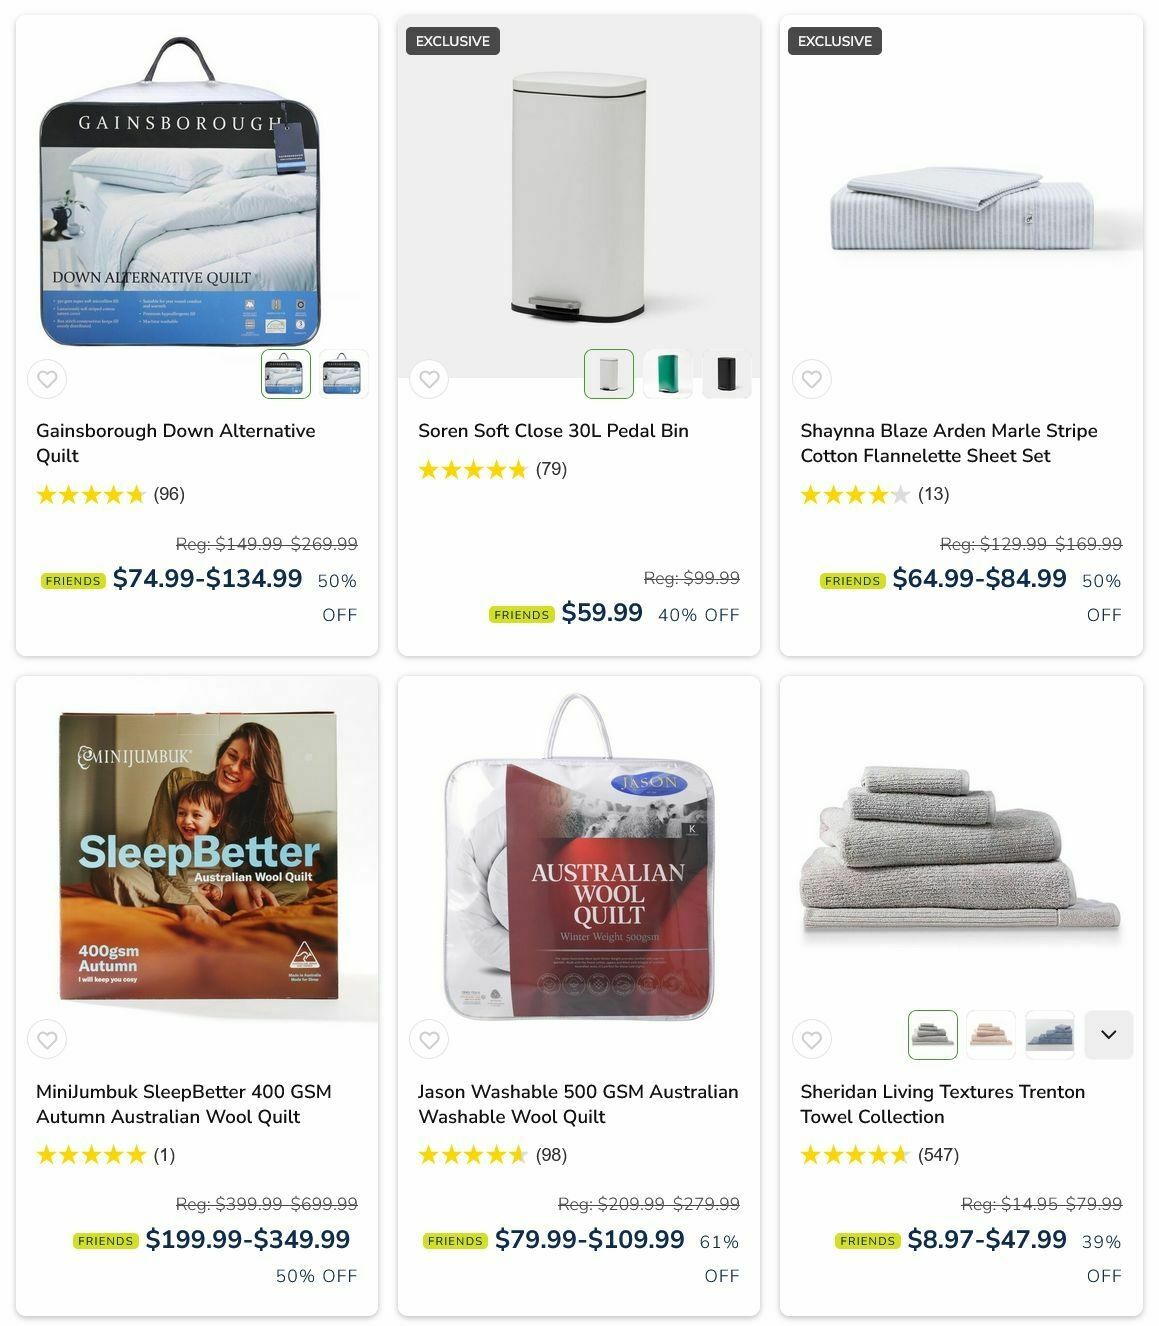Screen dimensions: 1159x1326
Task: Wishlist the Jason Wool Quilt heart icon
Action: click(429, 1040)
